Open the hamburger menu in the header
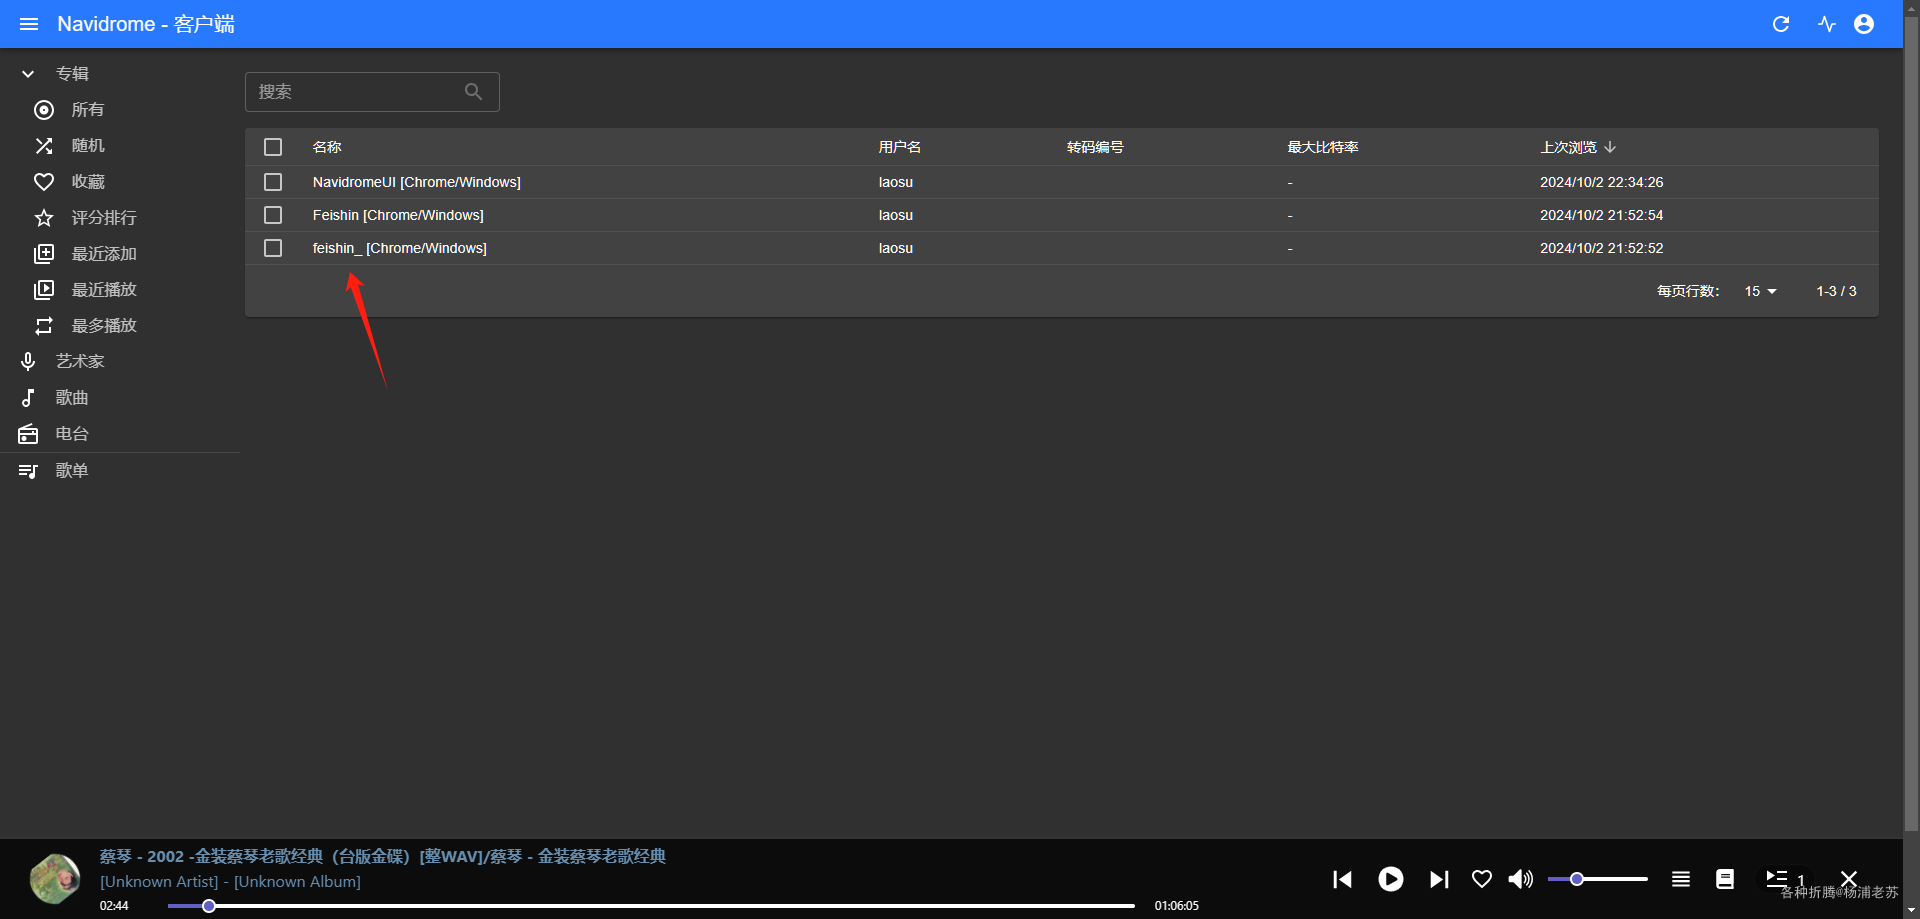This screenshot has height=919, width=1920. [x=29, y=24]
